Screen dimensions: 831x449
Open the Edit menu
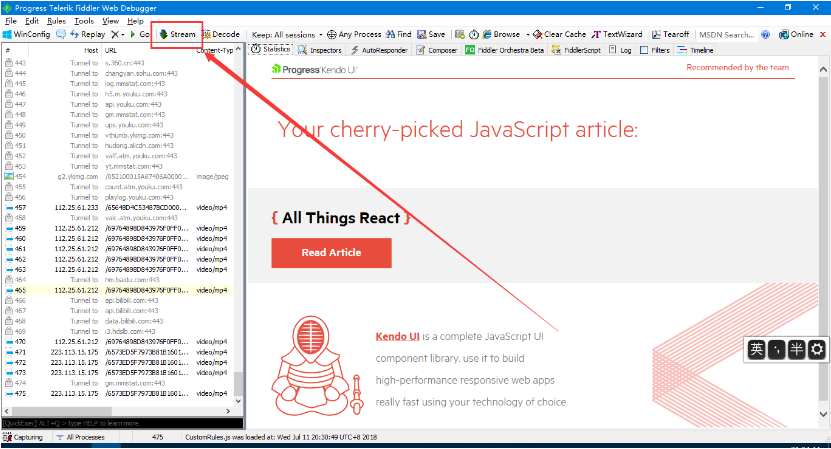pos(32,21)
